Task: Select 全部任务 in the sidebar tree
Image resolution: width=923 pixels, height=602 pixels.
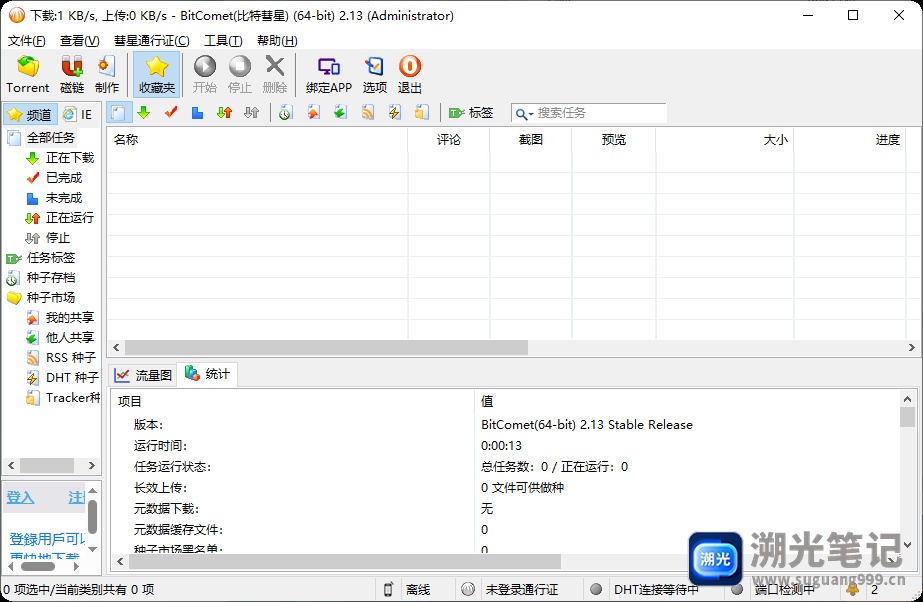Action: point(51,138)
